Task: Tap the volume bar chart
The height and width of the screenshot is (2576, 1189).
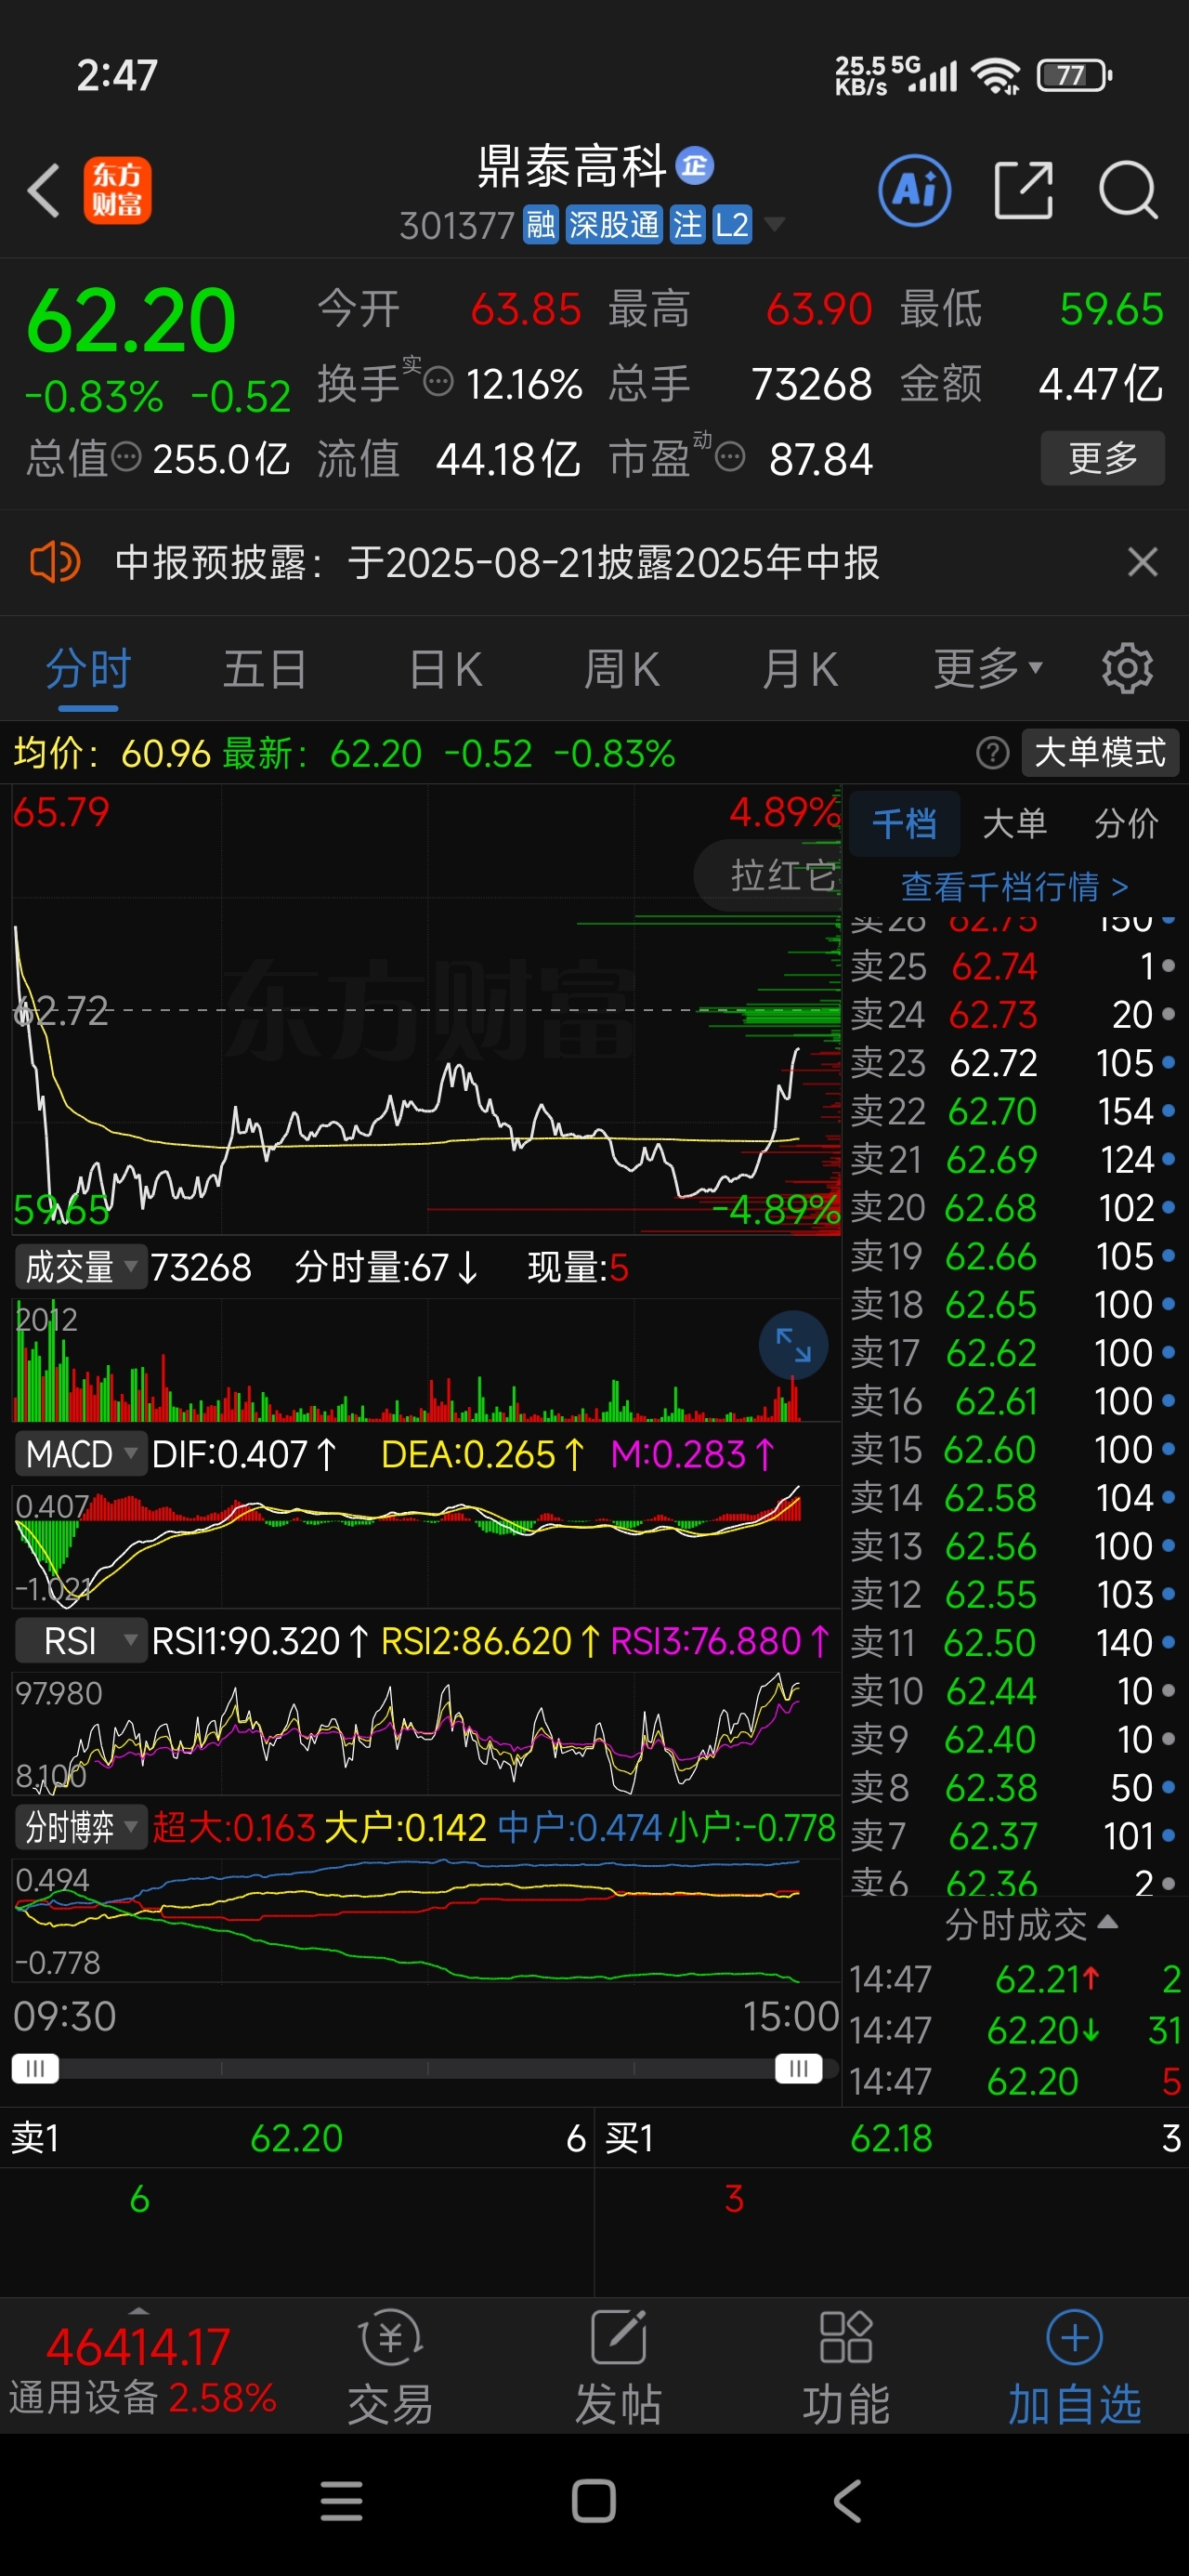Action: (x=426, y=1360)
